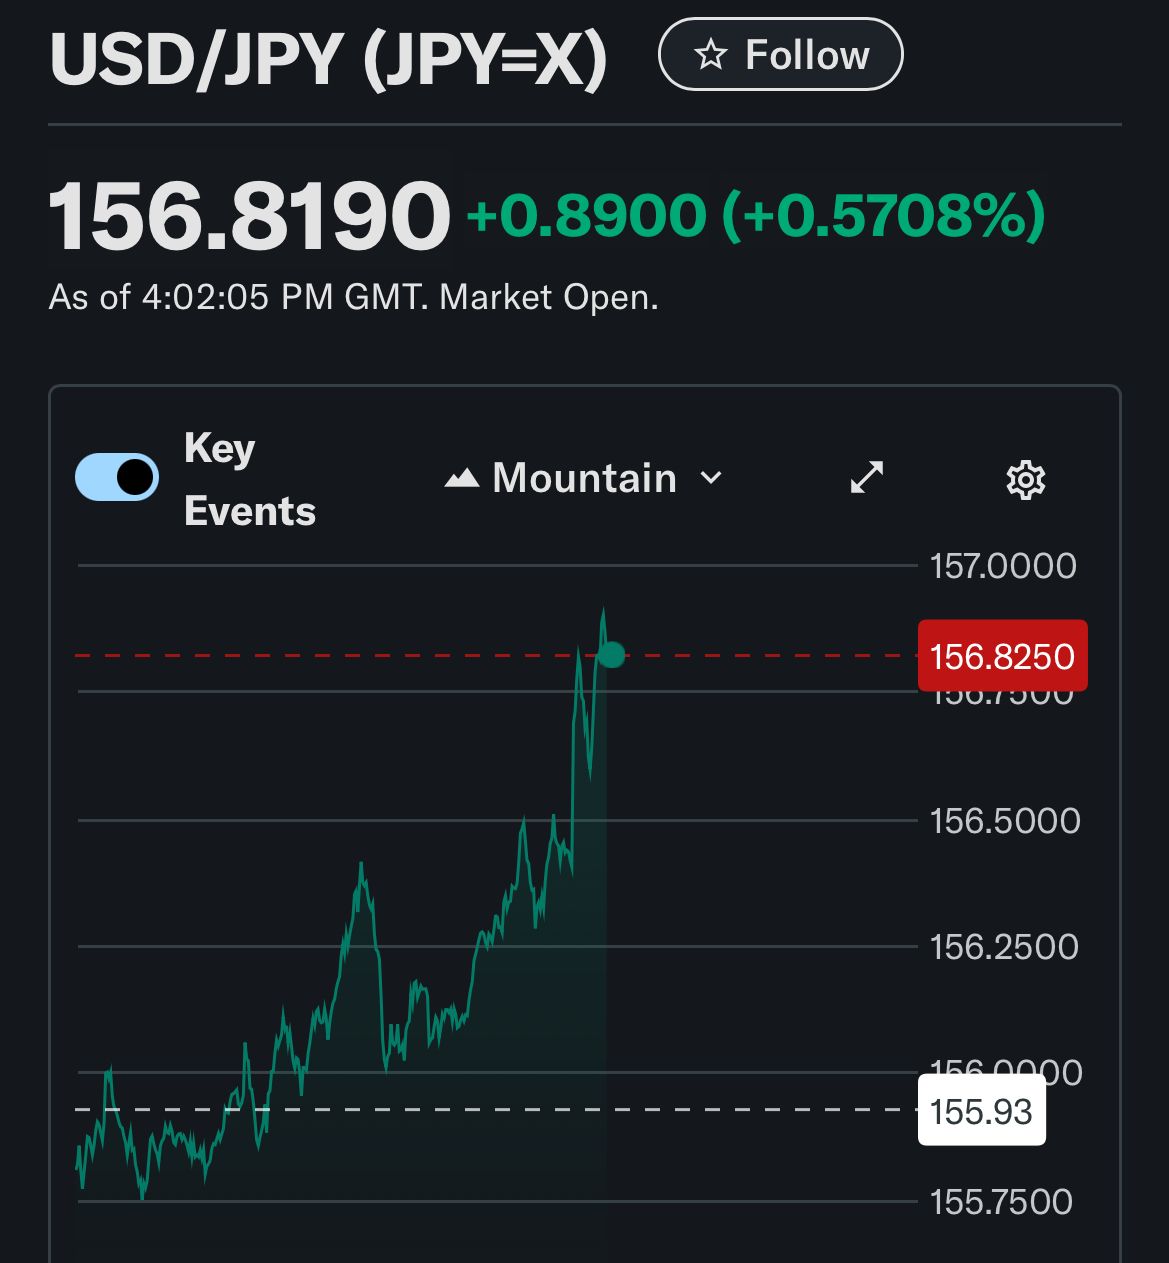Click the 156.5000 axis label
This screenshot has width=1169, height=1263.
point(1004,821)
